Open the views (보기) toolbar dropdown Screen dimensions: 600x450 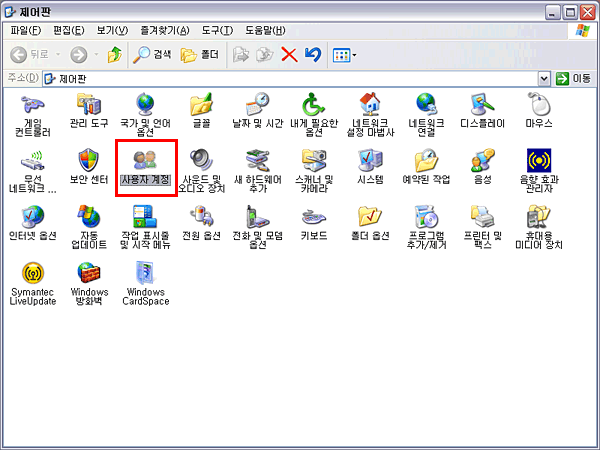tap(344, 54)
